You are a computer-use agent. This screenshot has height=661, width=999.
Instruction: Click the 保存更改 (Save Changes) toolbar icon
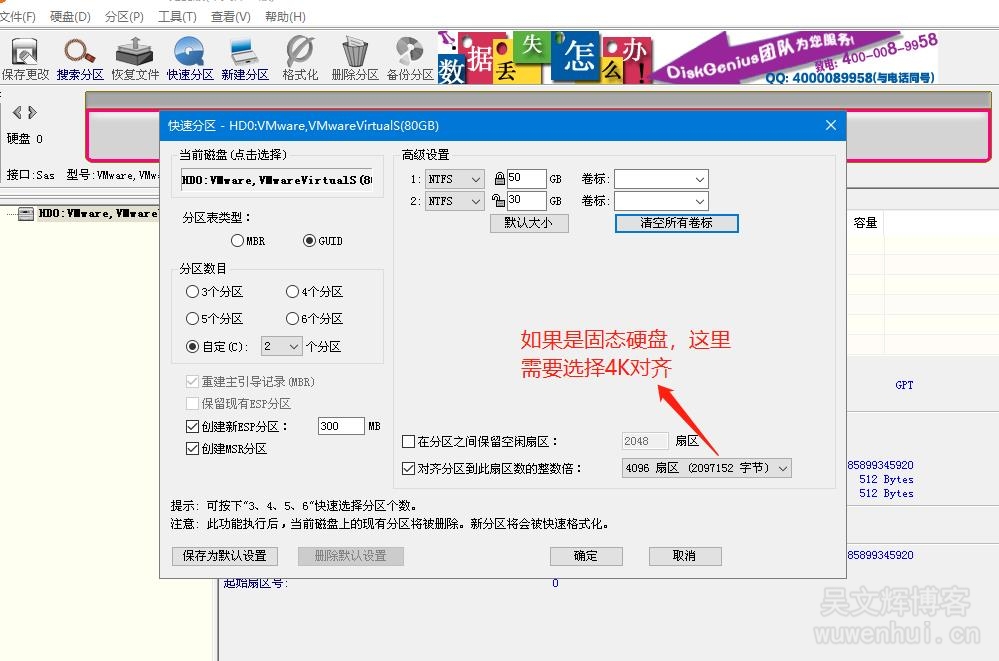pyautogui.click(x=25, y=58)
